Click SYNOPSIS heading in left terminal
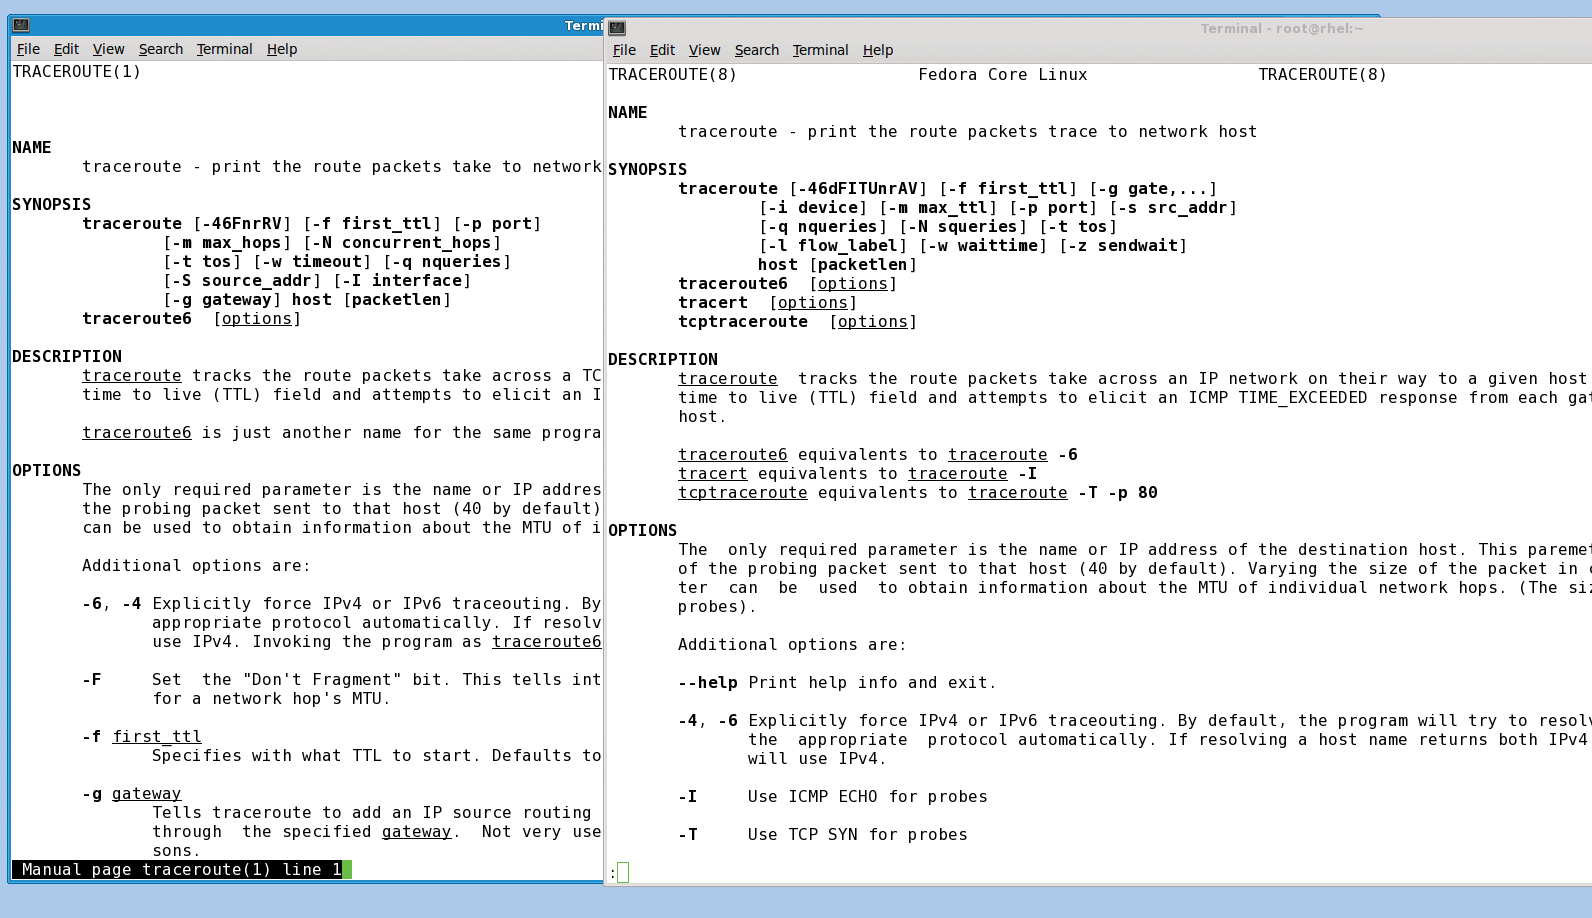Viewport: 1592px width, 918px height. pos(52,205)
